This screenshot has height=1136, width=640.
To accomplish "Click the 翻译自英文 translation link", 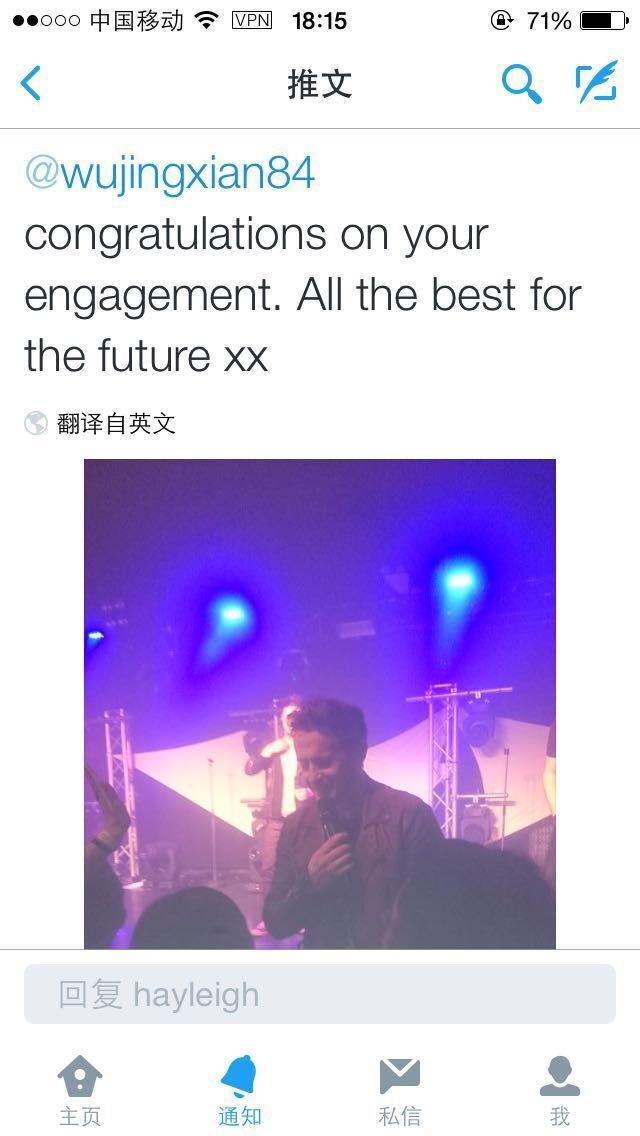I will (x=116, y=423).
